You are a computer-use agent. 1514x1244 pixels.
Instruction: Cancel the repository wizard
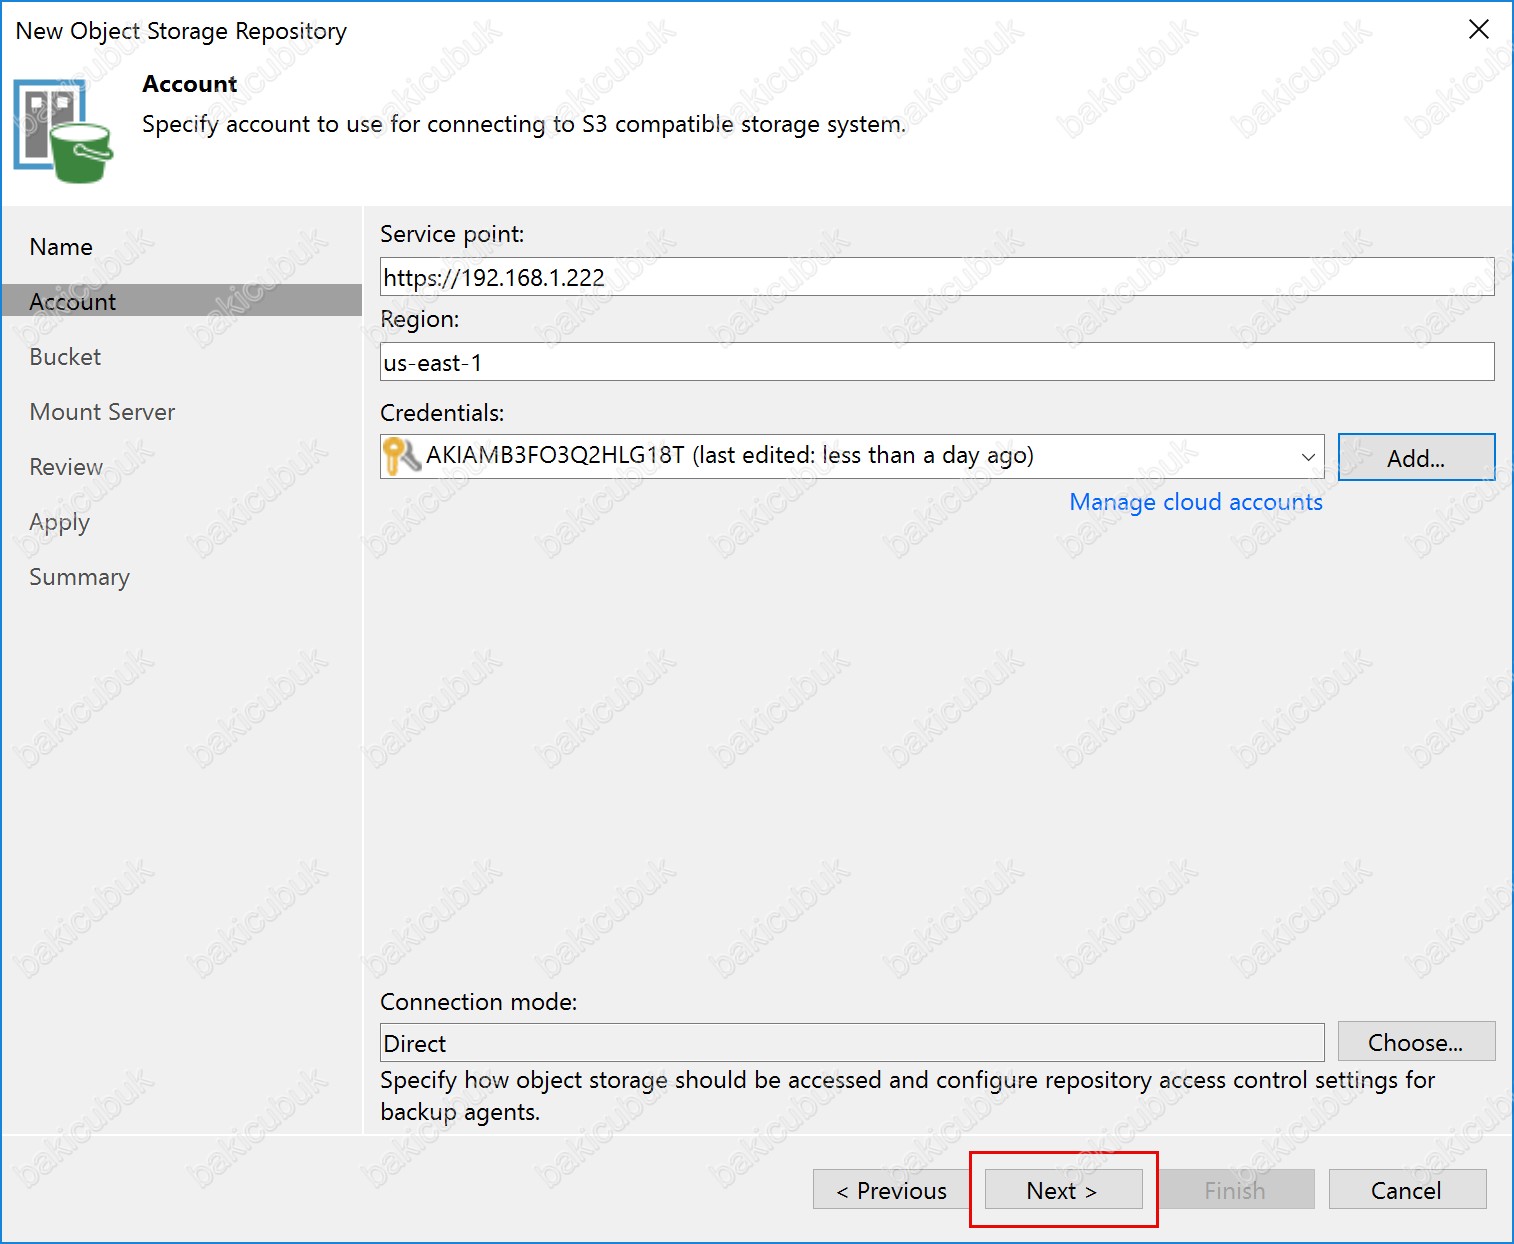point(1407,1190)
